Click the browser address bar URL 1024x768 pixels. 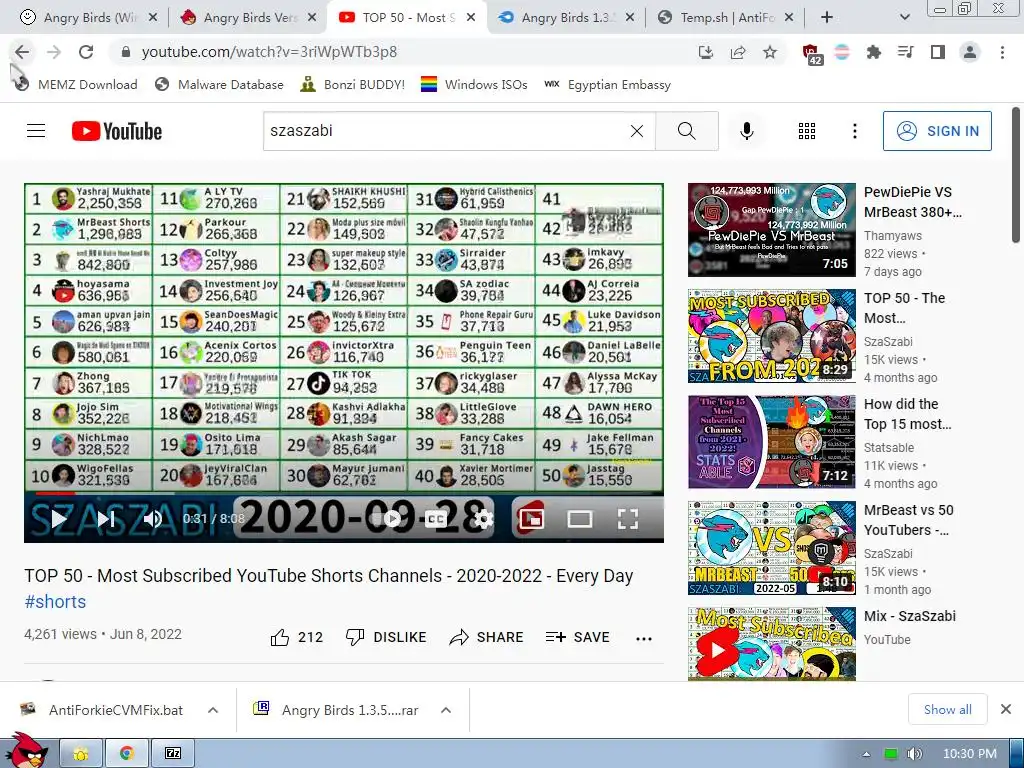(x=269, y=52)
